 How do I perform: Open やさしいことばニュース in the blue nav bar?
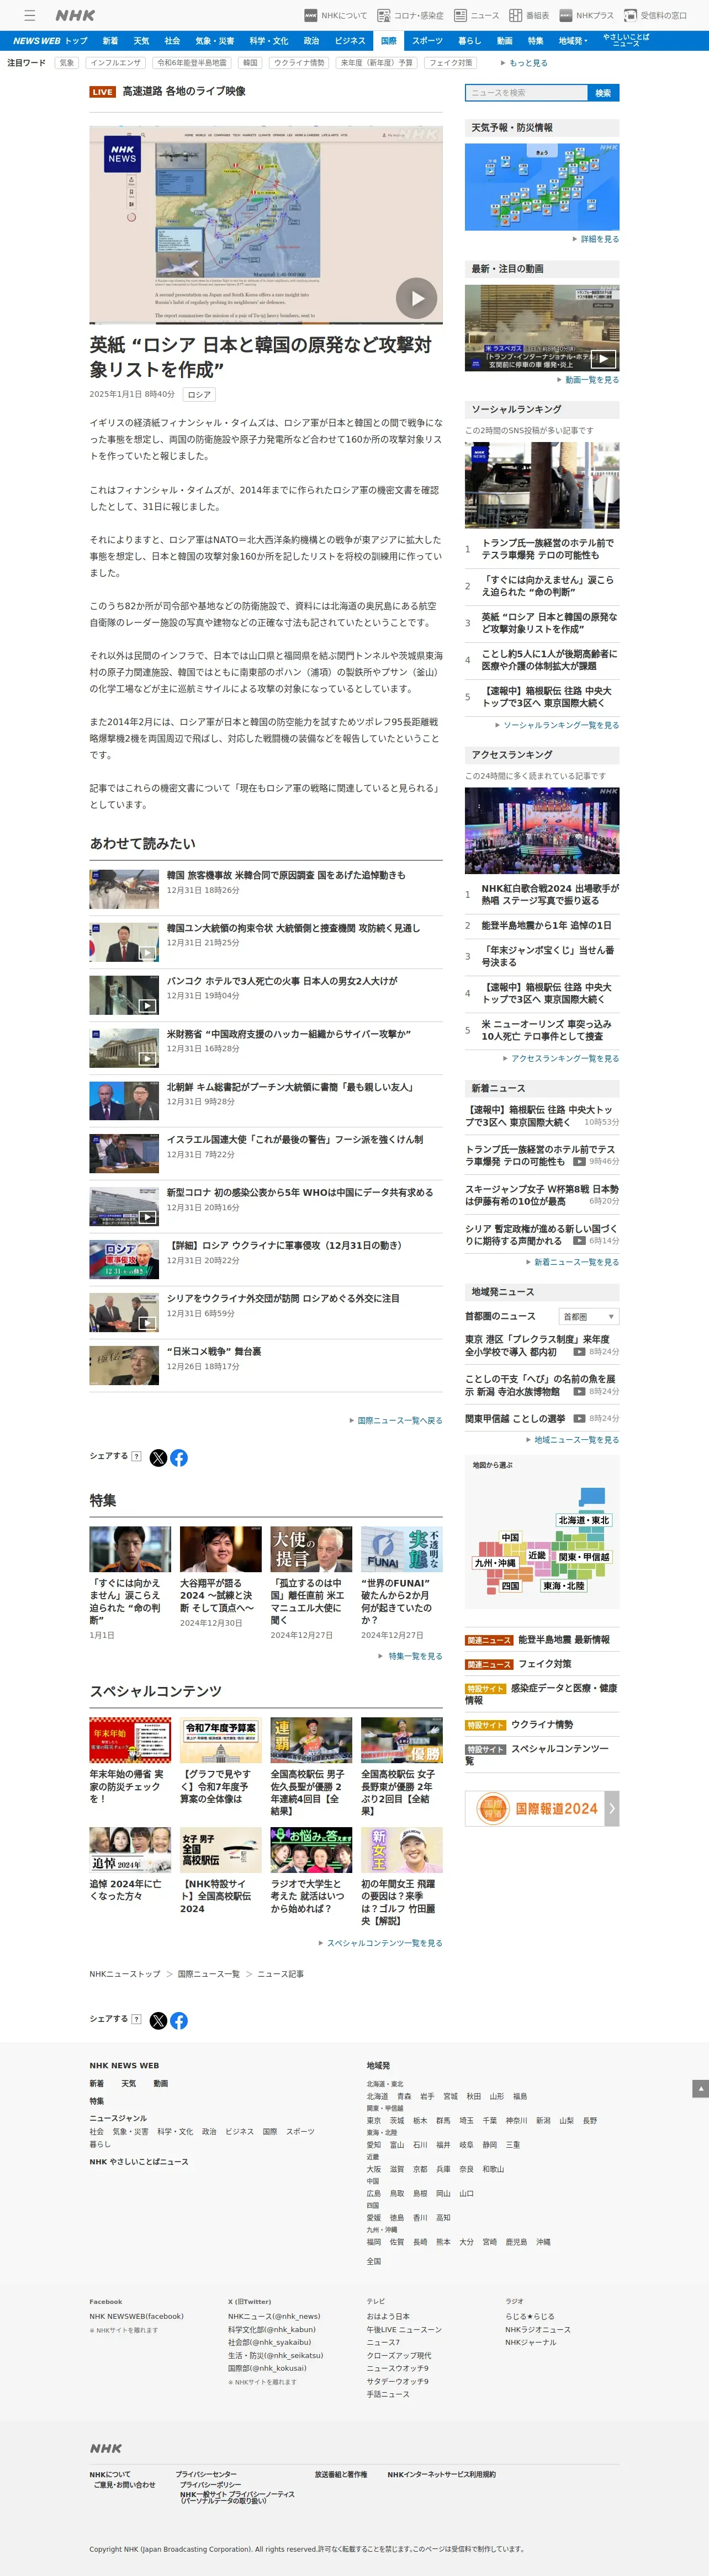(x=626, y=41)
